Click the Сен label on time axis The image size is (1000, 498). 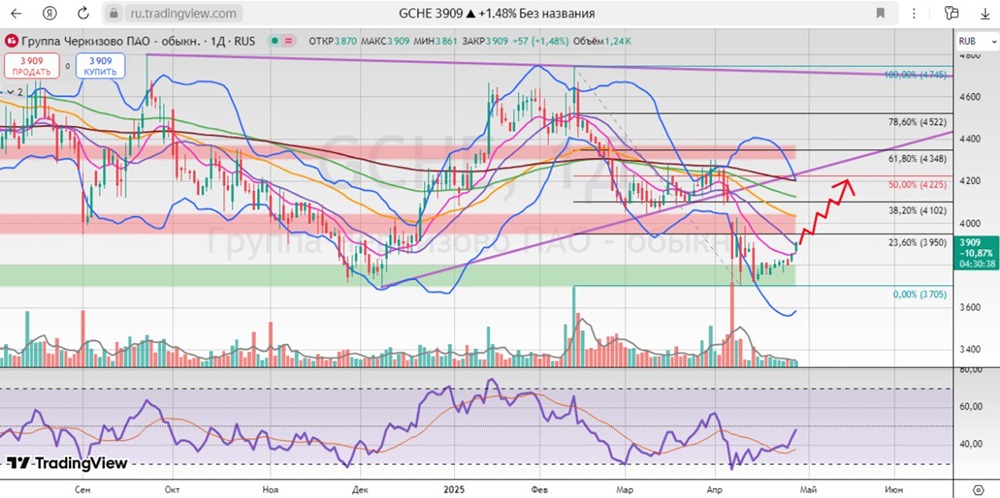pyautogui.click(x=83, y=490)
